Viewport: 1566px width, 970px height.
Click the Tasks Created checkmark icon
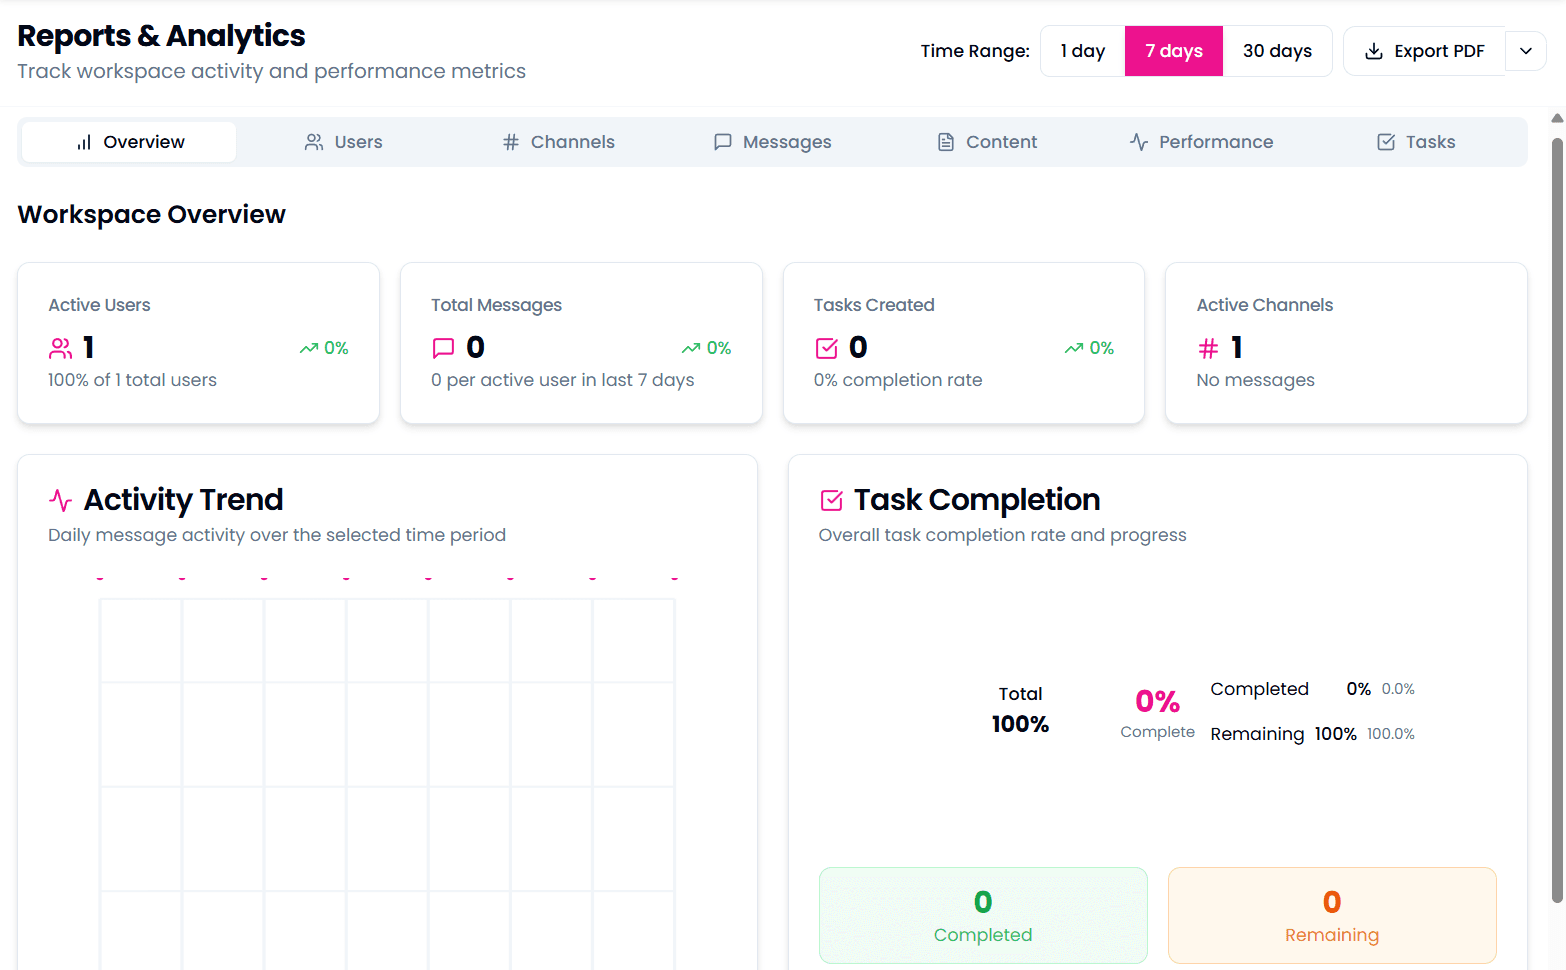(826, 347)
